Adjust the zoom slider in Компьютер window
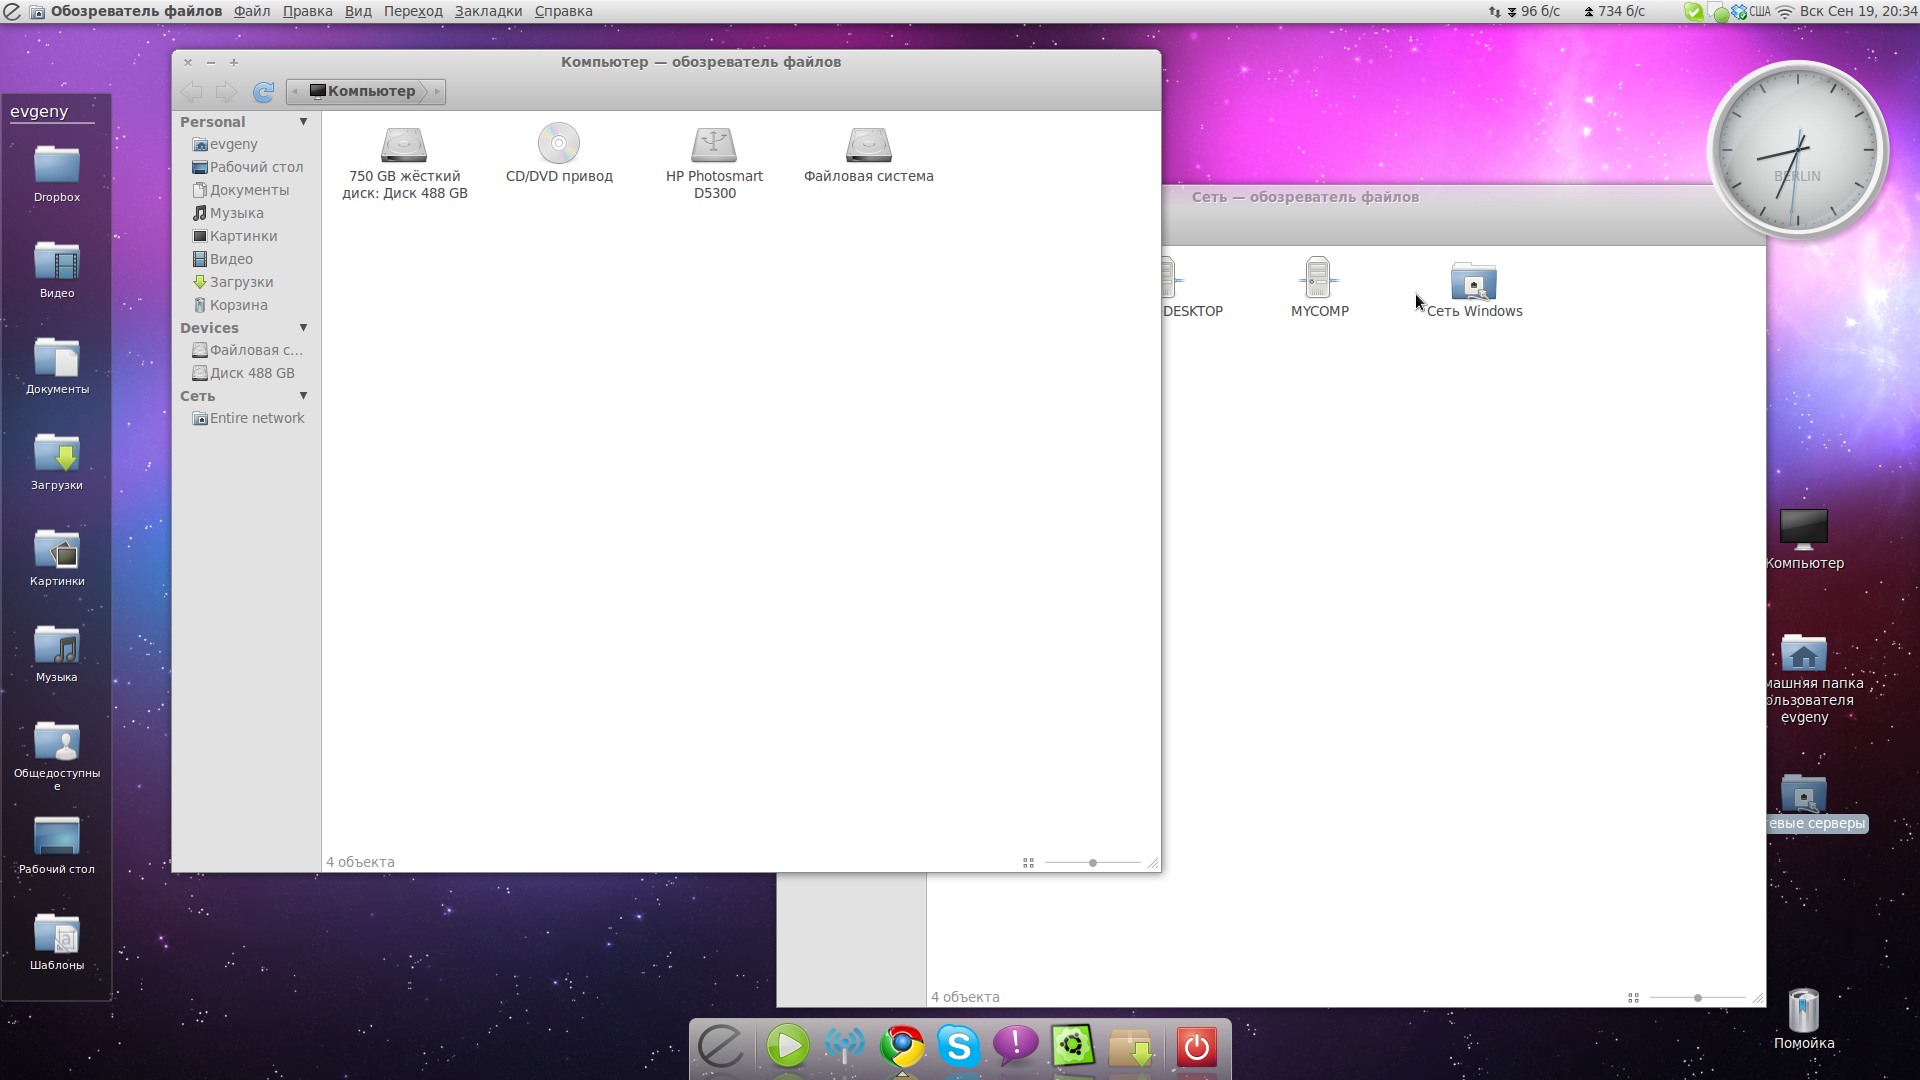The width and height of the screenshot is (1920, 1080). click(x=1093, y=863)
